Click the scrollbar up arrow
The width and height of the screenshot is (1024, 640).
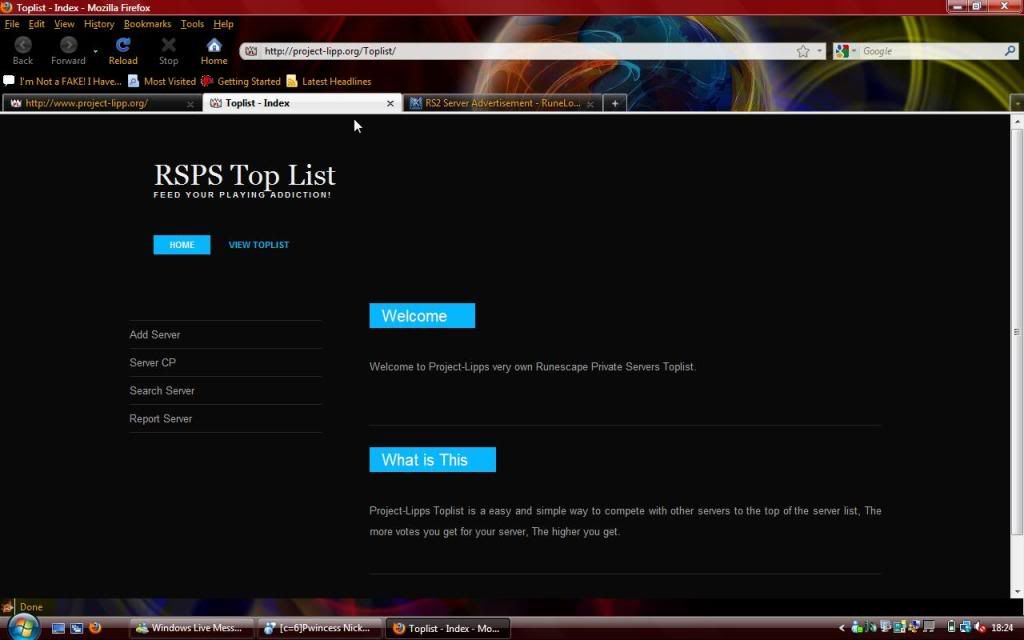(1016, 121)
